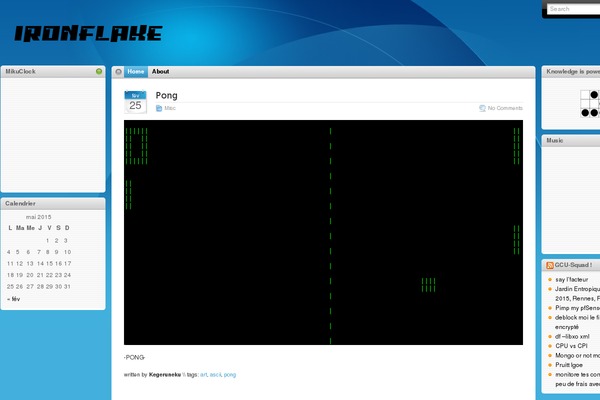The image size is (600, 400).
Task: Open the 'art' tag link
Action: 204,375
